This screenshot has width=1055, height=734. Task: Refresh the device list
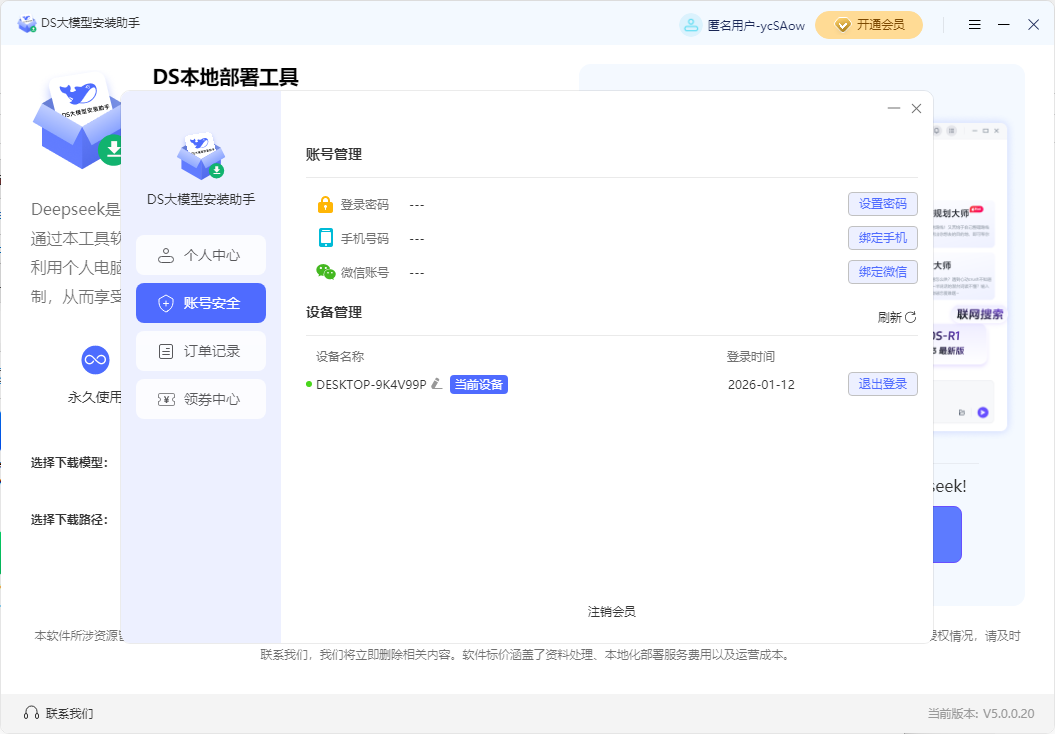tap(897, 317)
